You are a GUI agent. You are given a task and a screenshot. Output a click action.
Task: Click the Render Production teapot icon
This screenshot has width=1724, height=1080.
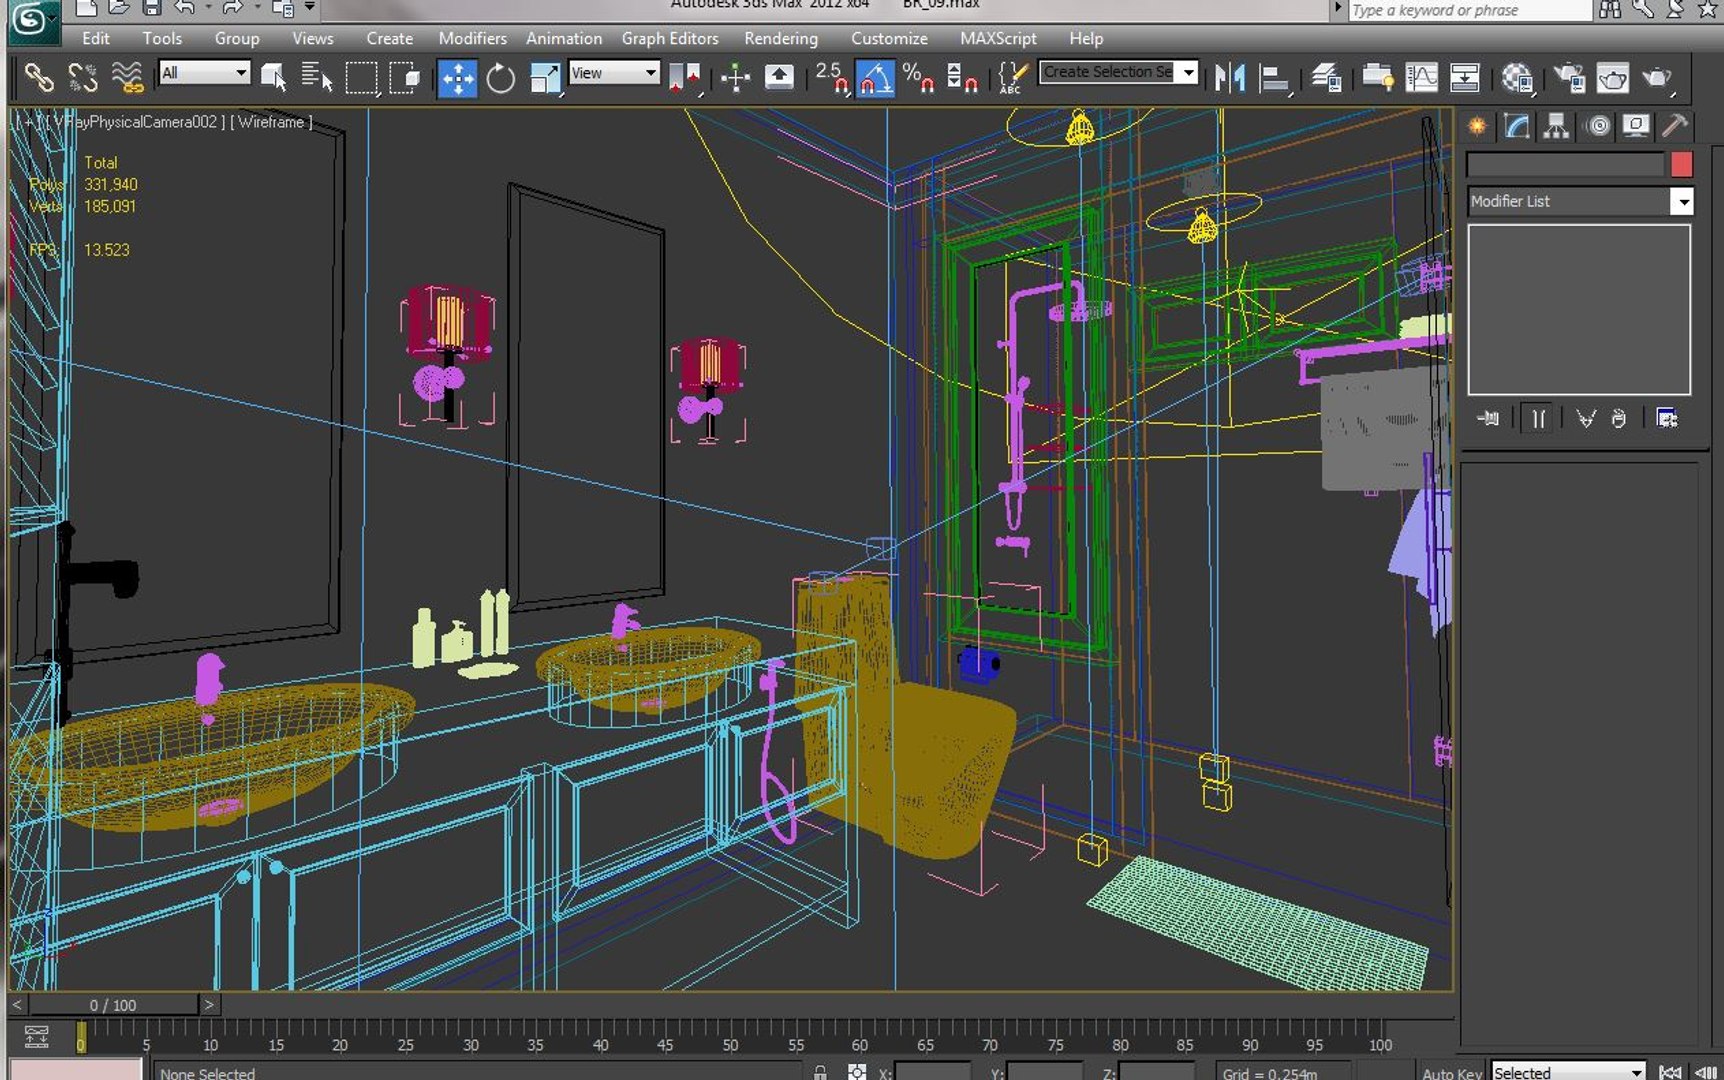(x=1657, y=77)
